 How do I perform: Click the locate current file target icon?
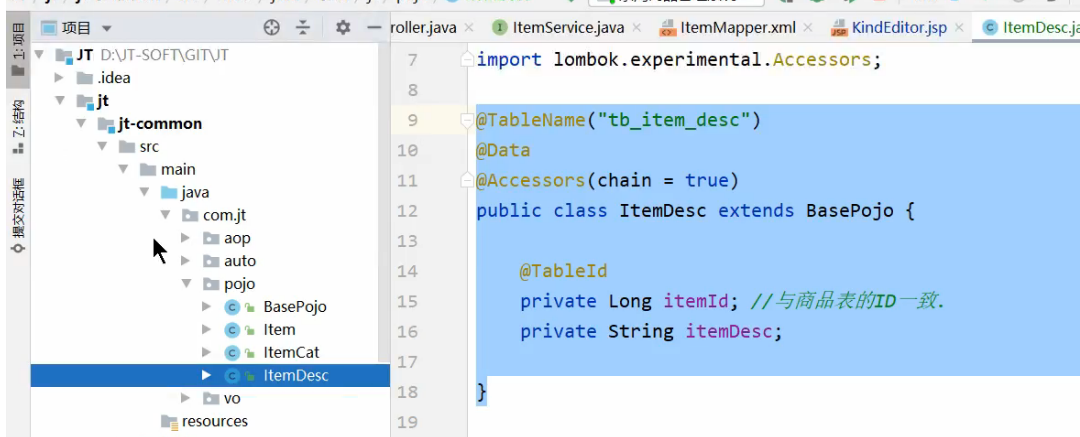[272, 28]
